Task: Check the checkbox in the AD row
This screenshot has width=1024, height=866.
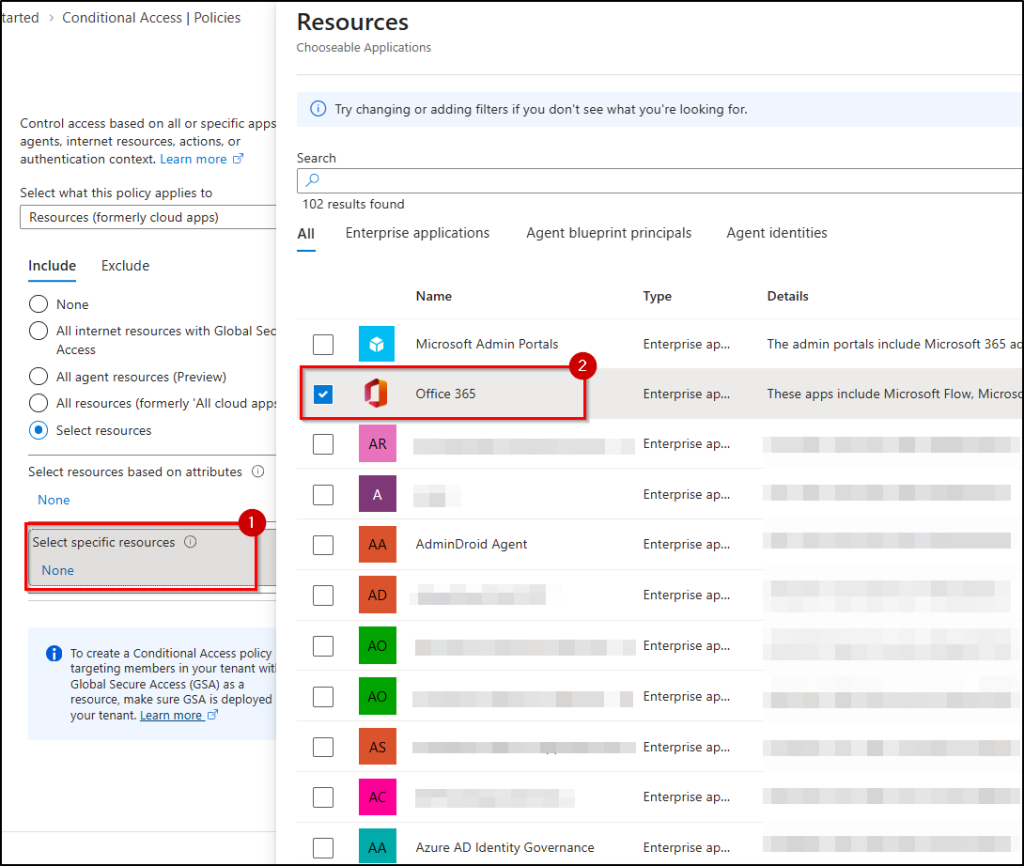Action: coord(323,595)
